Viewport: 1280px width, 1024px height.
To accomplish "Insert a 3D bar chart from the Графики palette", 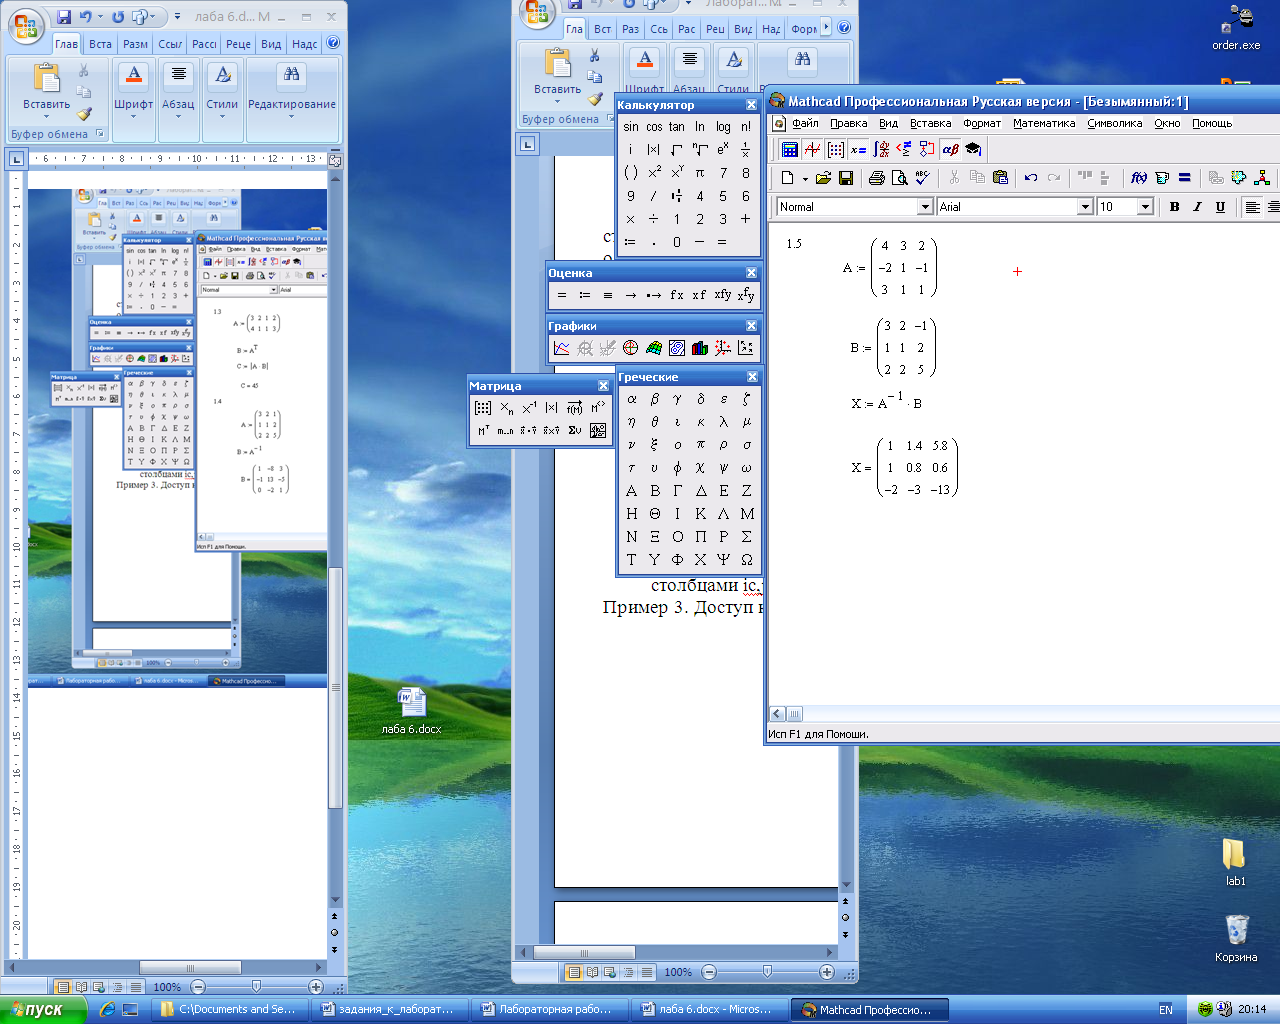I will click(x=700, y=348).
